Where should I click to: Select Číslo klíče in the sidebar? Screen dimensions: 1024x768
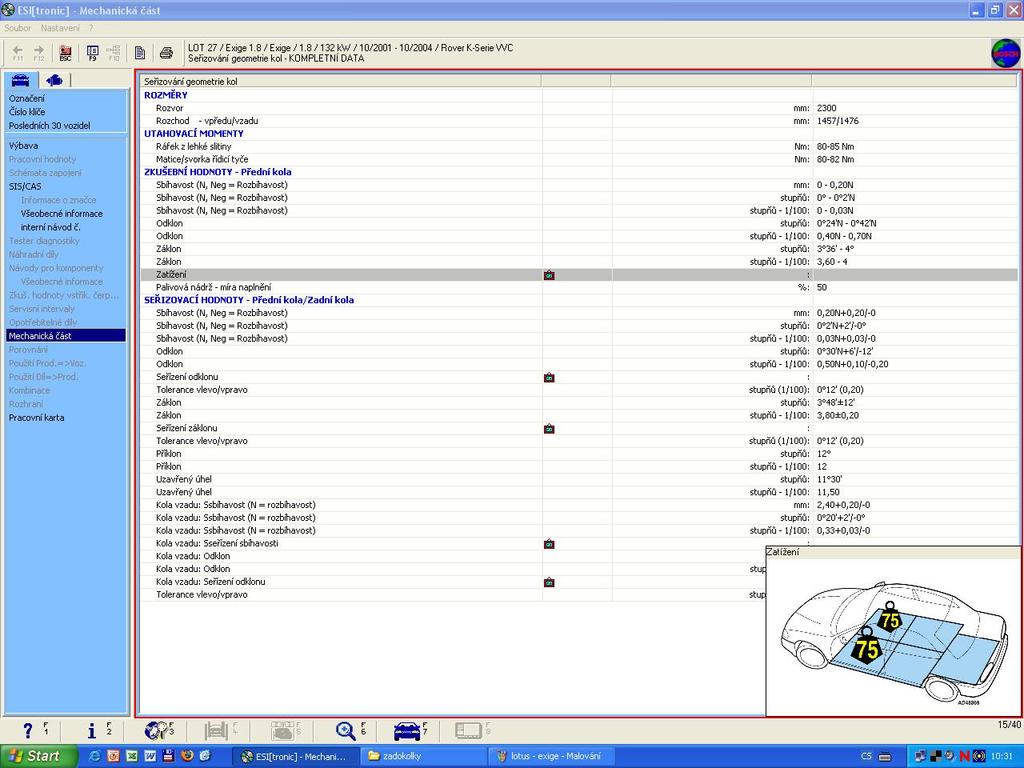pos(27,112)
